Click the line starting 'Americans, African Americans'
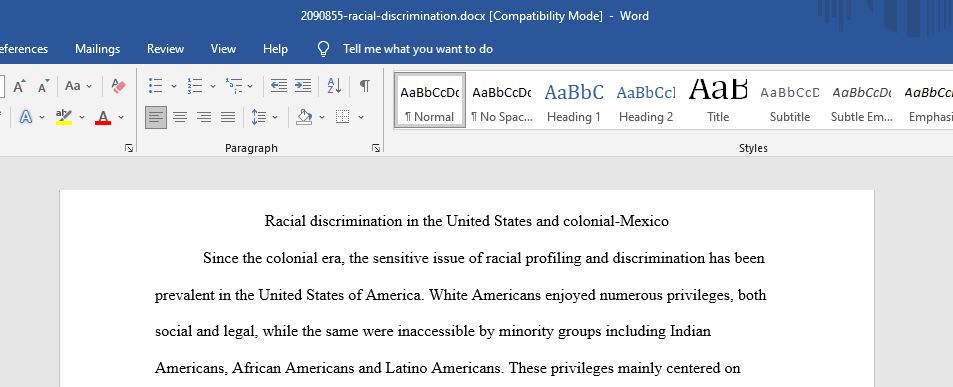 (x=447, y=368)
